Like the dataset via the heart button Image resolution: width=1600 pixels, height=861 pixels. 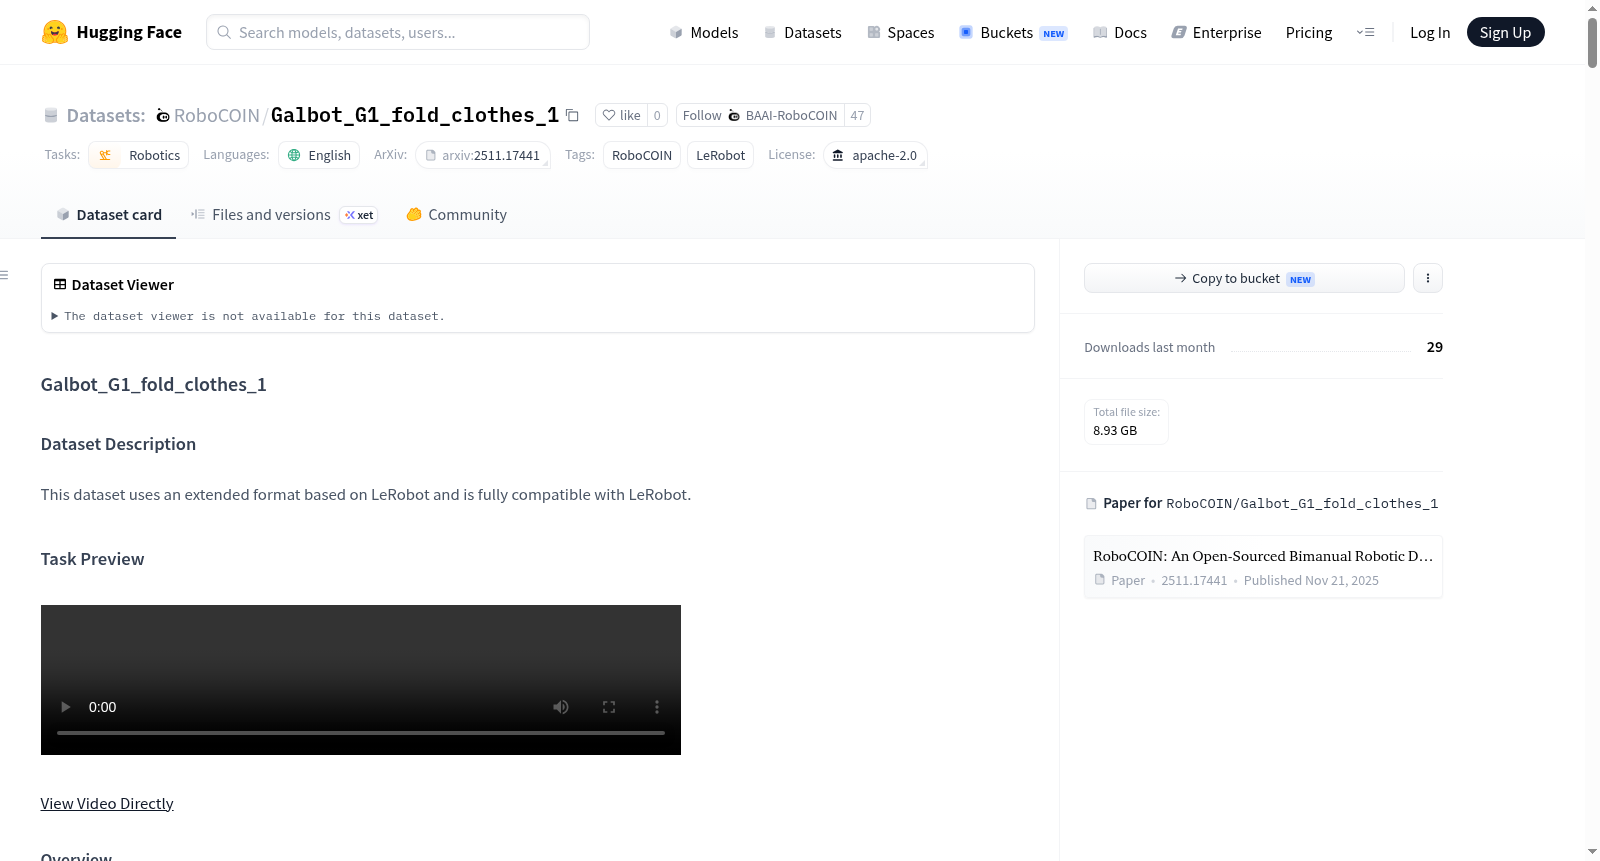[x=621, y=115]
